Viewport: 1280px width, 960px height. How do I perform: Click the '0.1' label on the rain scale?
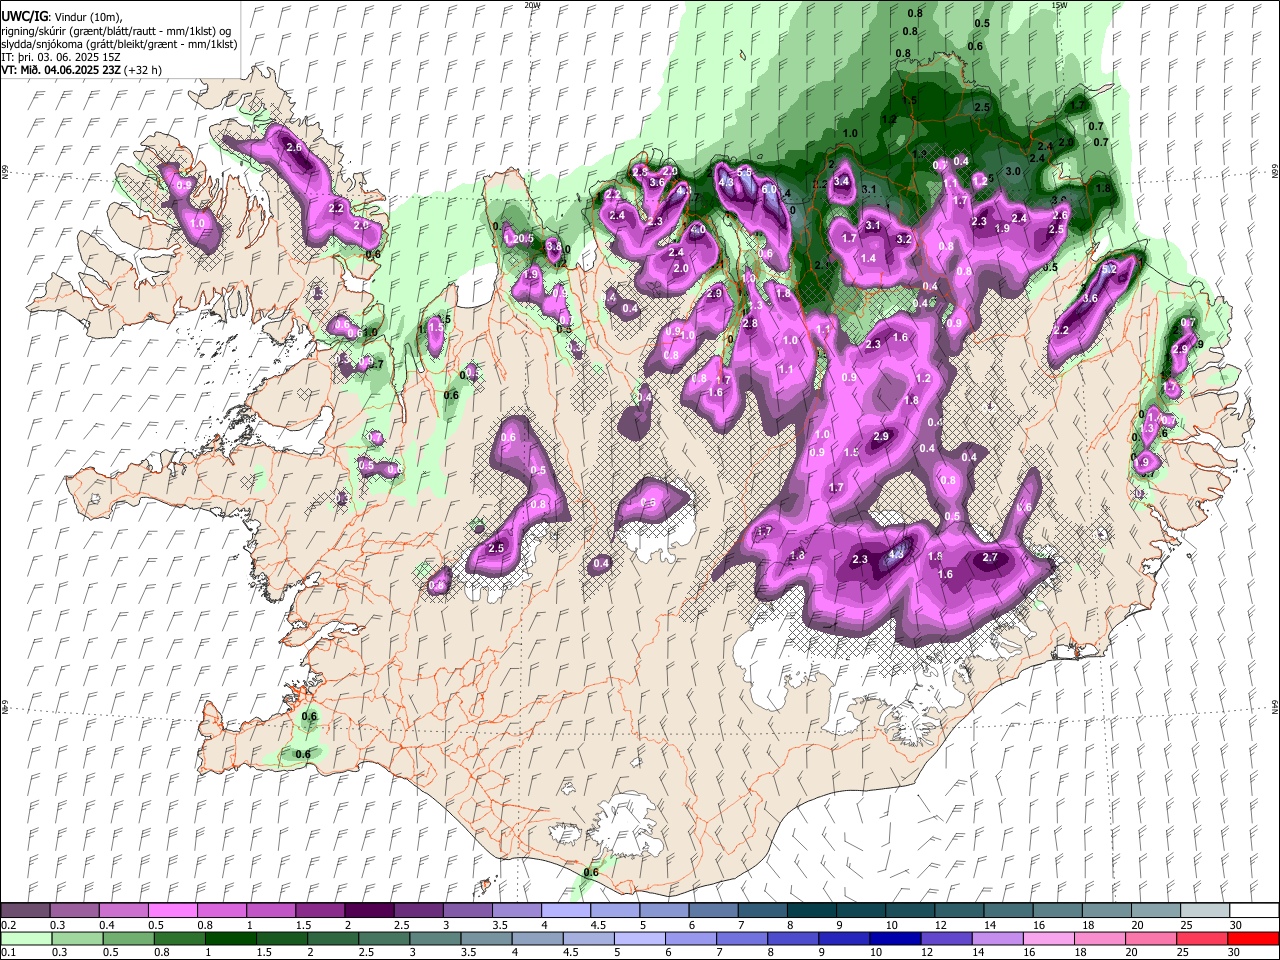pos(8,952)
